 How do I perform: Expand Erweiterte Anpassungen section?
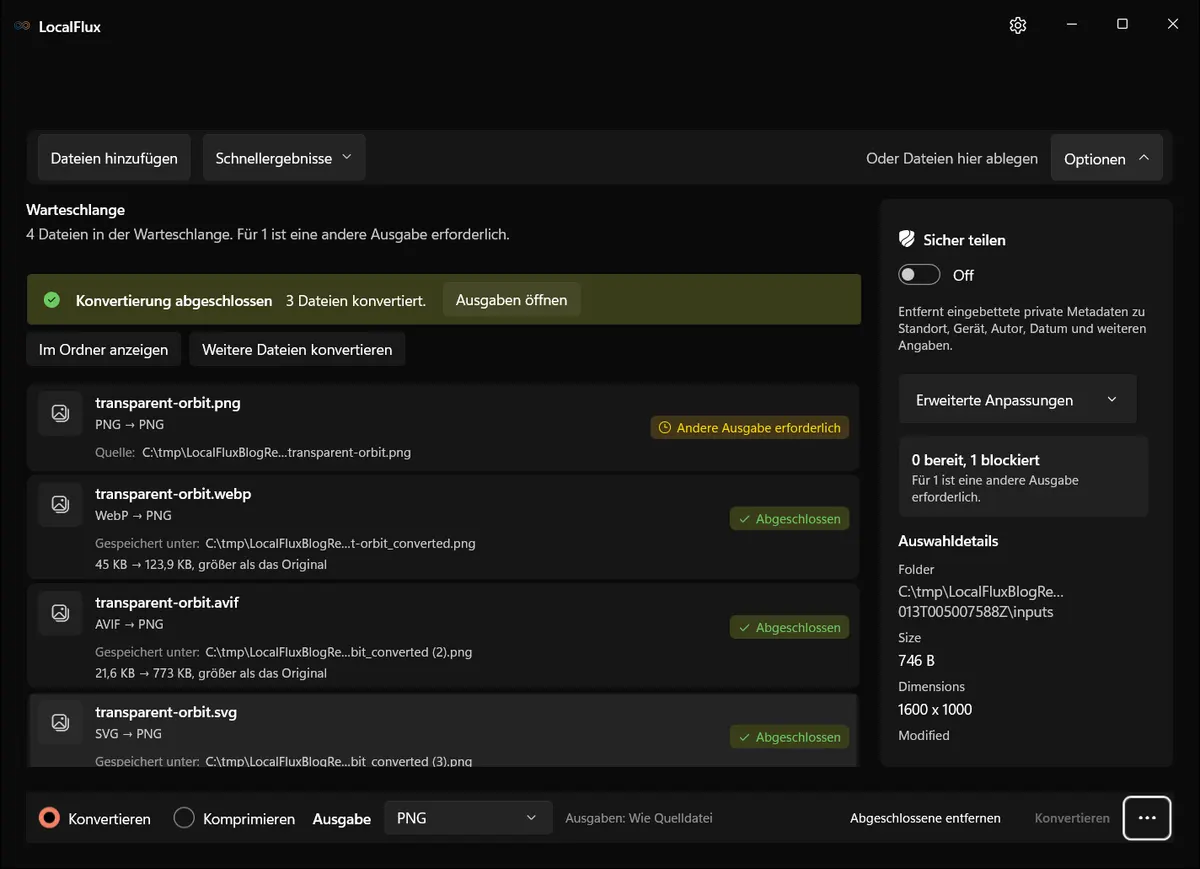click(x=1017, y=400)
